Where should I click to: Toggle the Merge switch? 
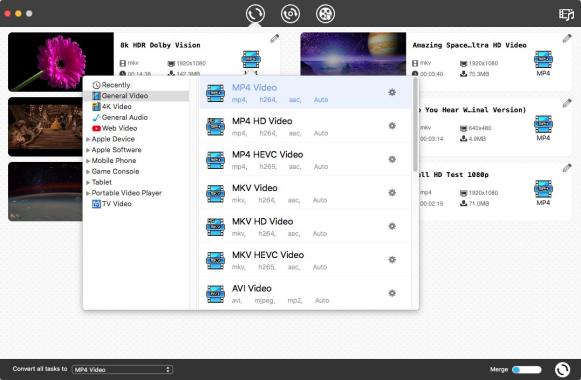(x=527, y=369)
